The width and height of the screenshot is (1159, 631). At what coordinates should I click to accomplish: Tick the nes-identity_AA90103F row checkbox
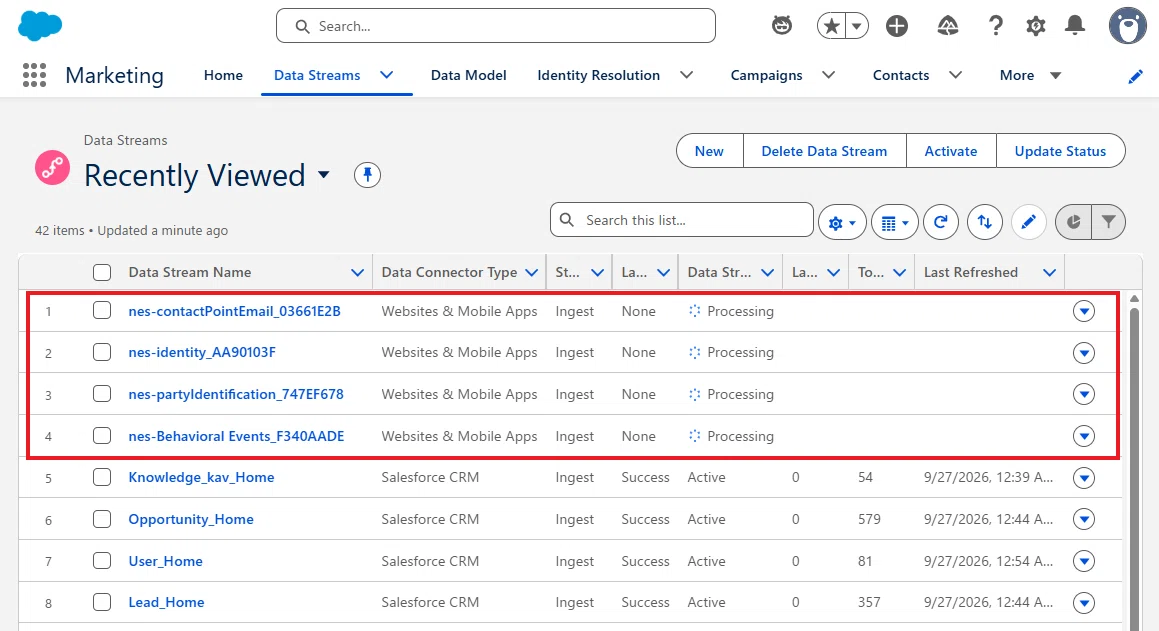click(102, 352)
